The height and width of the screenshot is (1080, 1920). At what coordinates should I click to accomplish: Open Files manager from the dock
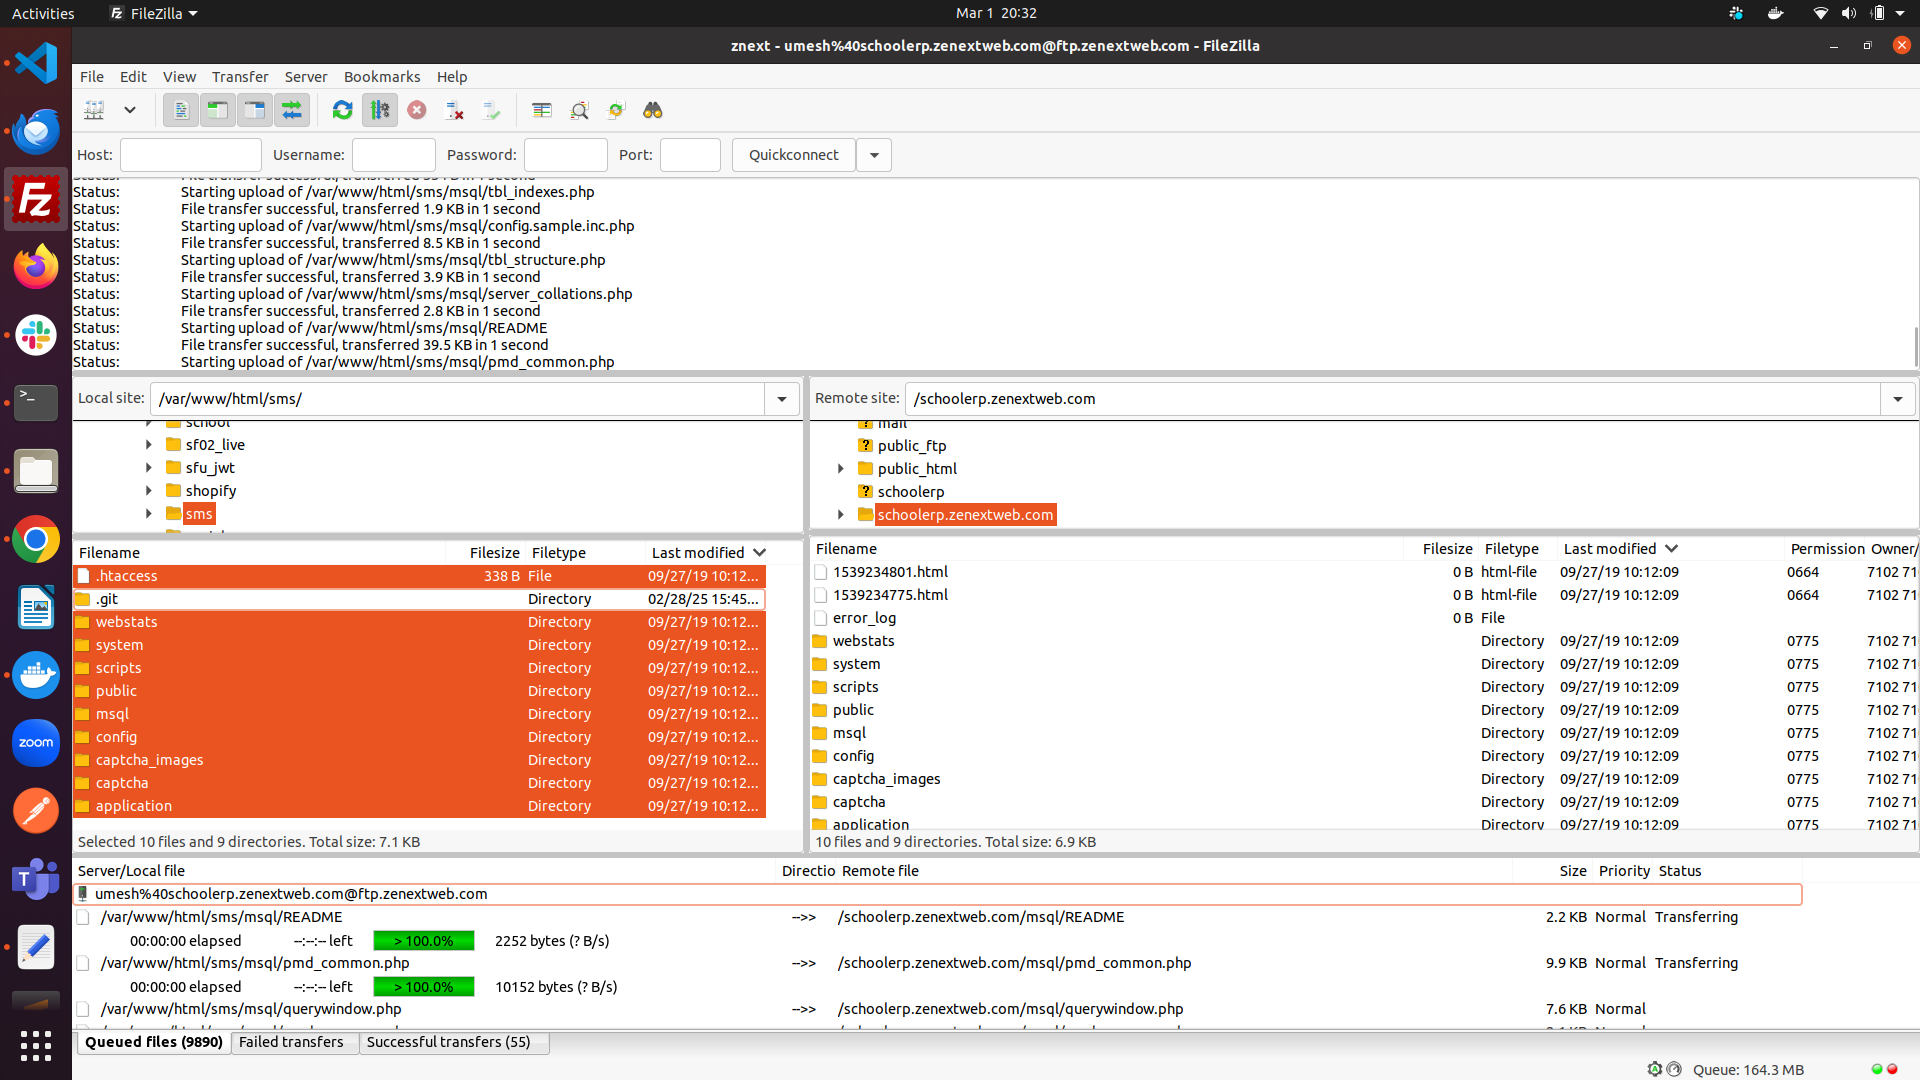click(36, 471)
